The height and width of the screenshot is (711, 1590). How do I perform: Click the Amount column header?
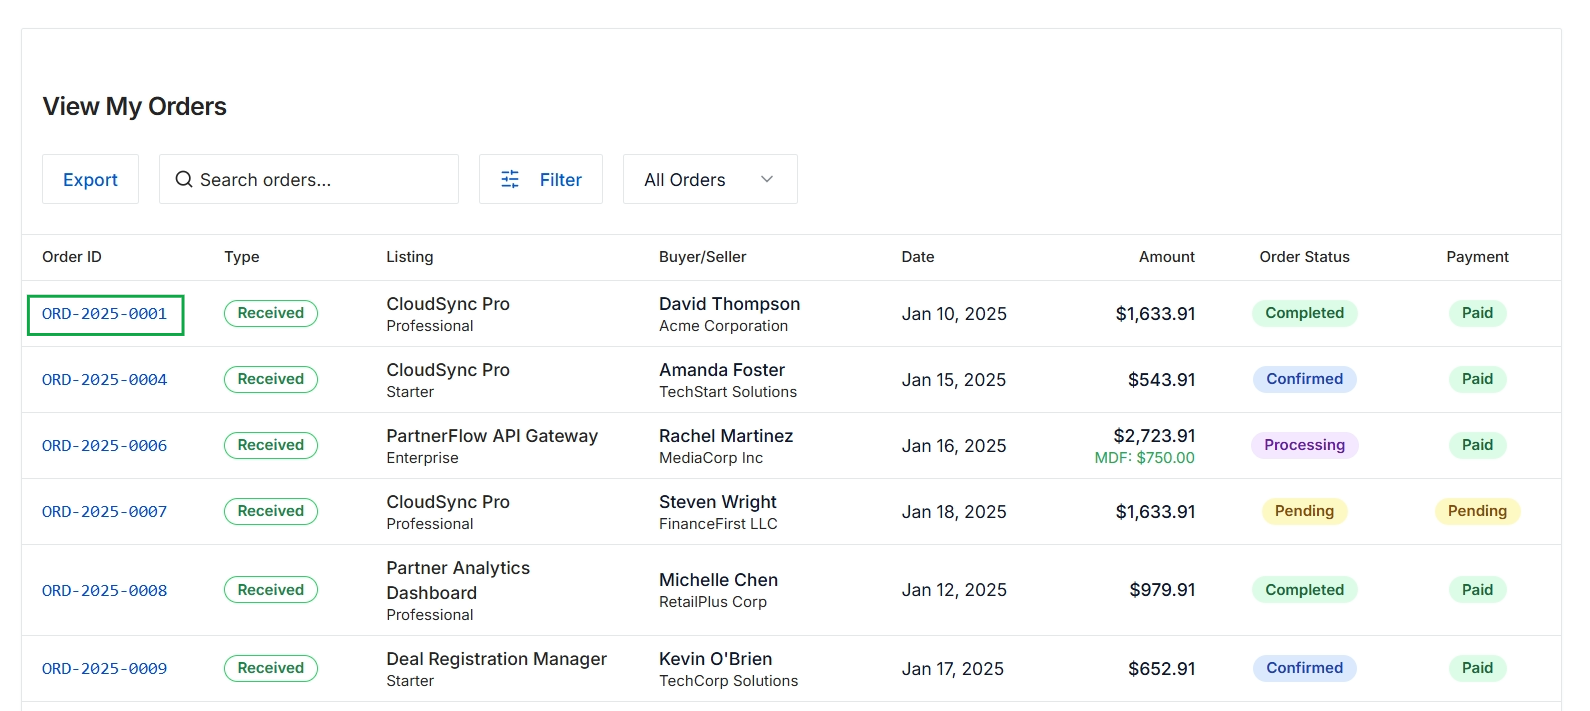tap(1167, 257)
